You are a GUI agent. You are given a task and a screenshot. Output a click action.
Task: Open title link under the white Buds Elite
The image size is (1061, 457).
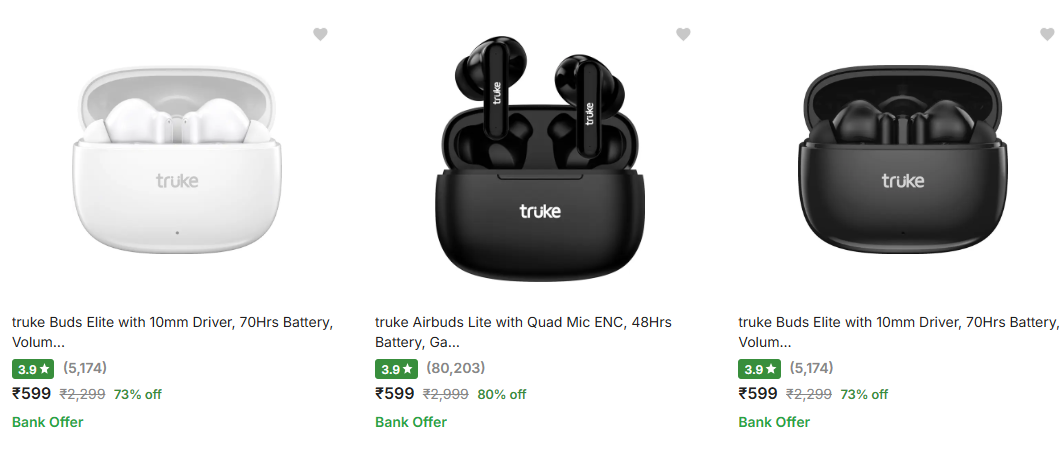(172, 331)
